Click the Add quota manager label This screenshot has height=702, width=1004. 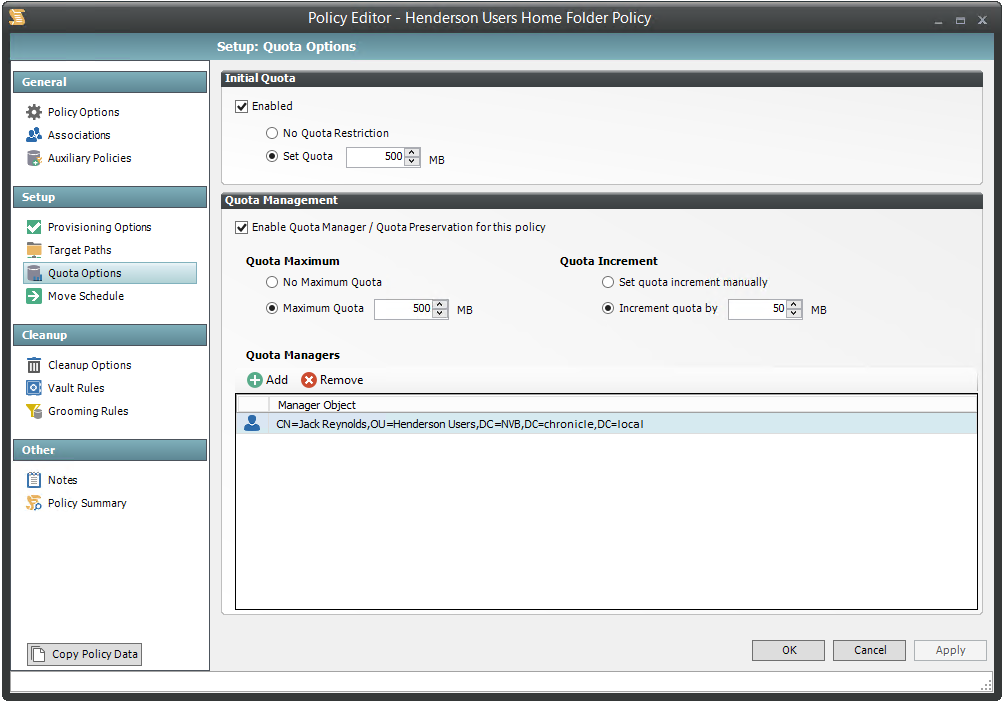click(277, 380)
